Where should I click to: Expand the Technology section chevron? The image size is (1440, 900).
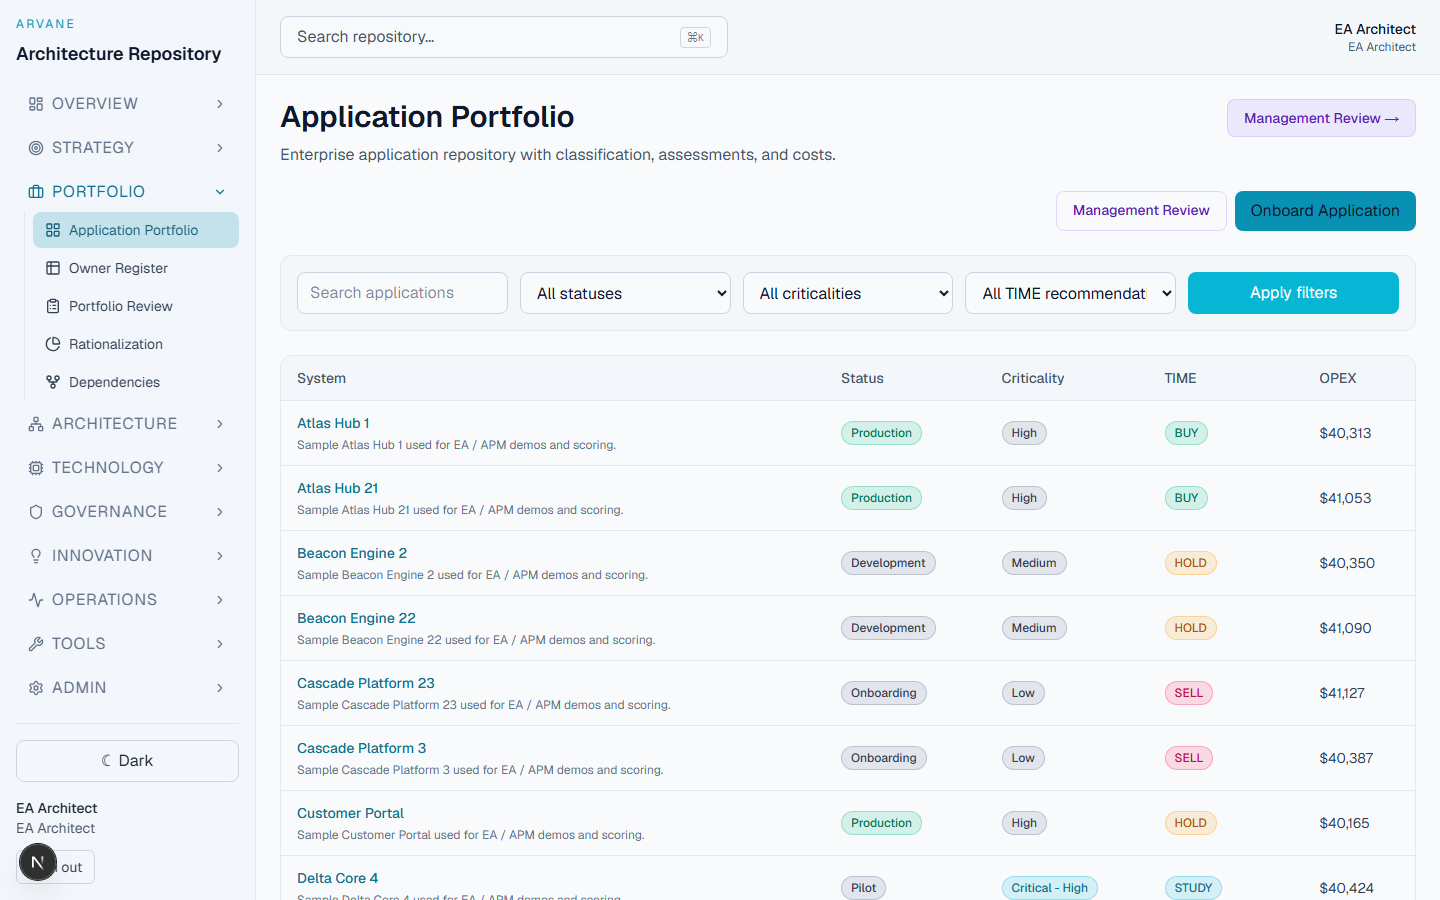pos(220,468)
